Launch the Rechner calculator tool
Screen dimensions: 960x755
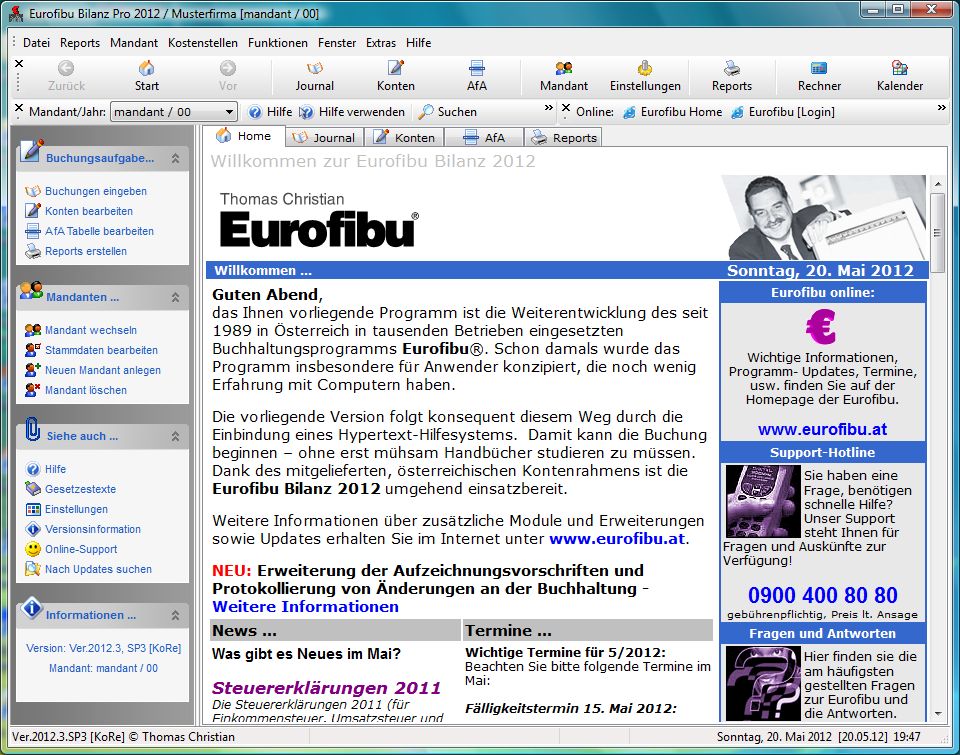(819, 76)
